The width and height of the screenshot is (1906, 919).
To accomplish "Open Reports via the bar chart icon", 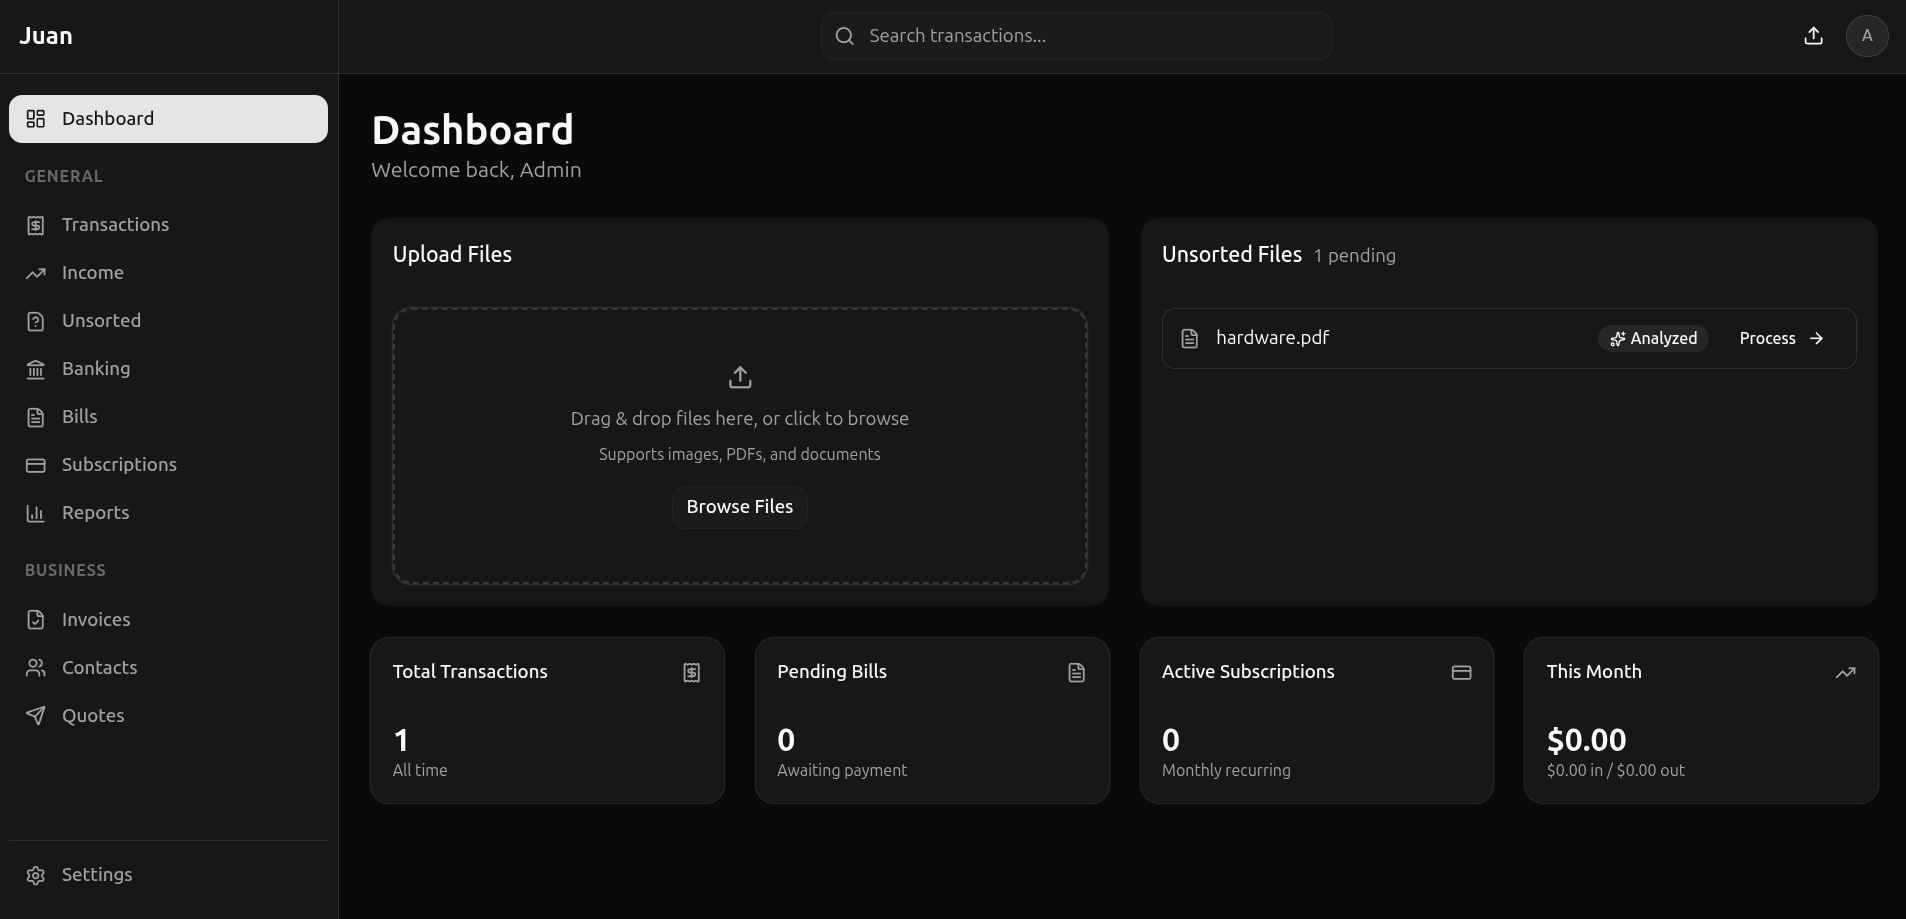I will coord(36,513).
